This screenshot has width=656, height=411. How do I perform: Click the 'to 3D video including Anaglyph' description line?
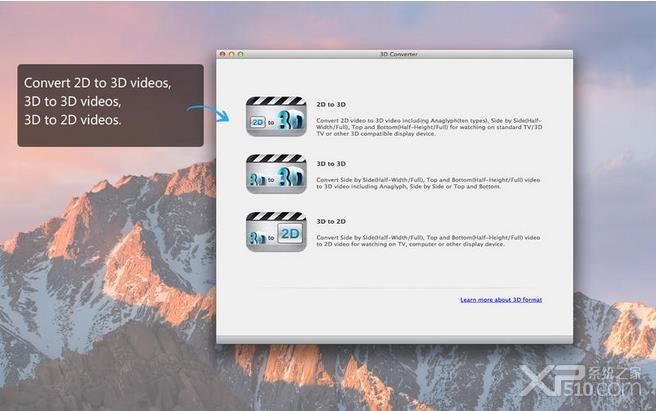click(x=408, y=187)
